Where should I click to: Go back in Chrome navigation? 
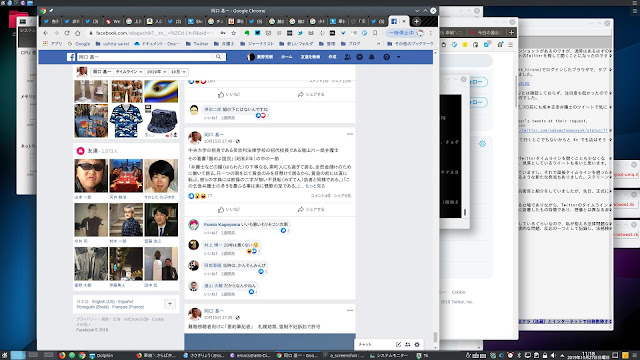click(45, 33)
